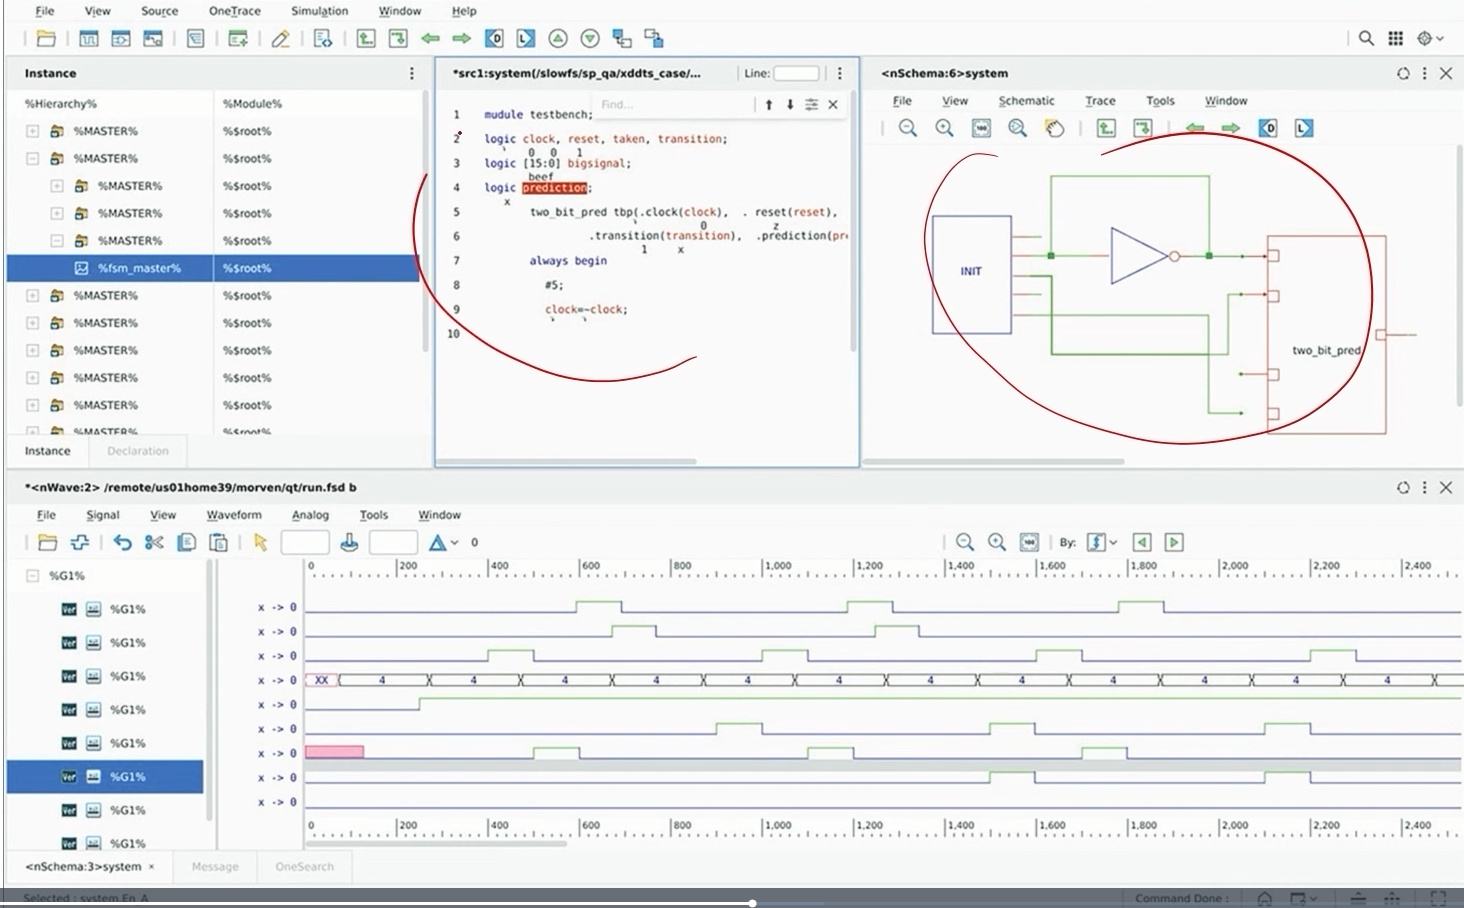Click in the Line number input field
This screenshot has height=908, width=1464.
[x=796, y=73]
